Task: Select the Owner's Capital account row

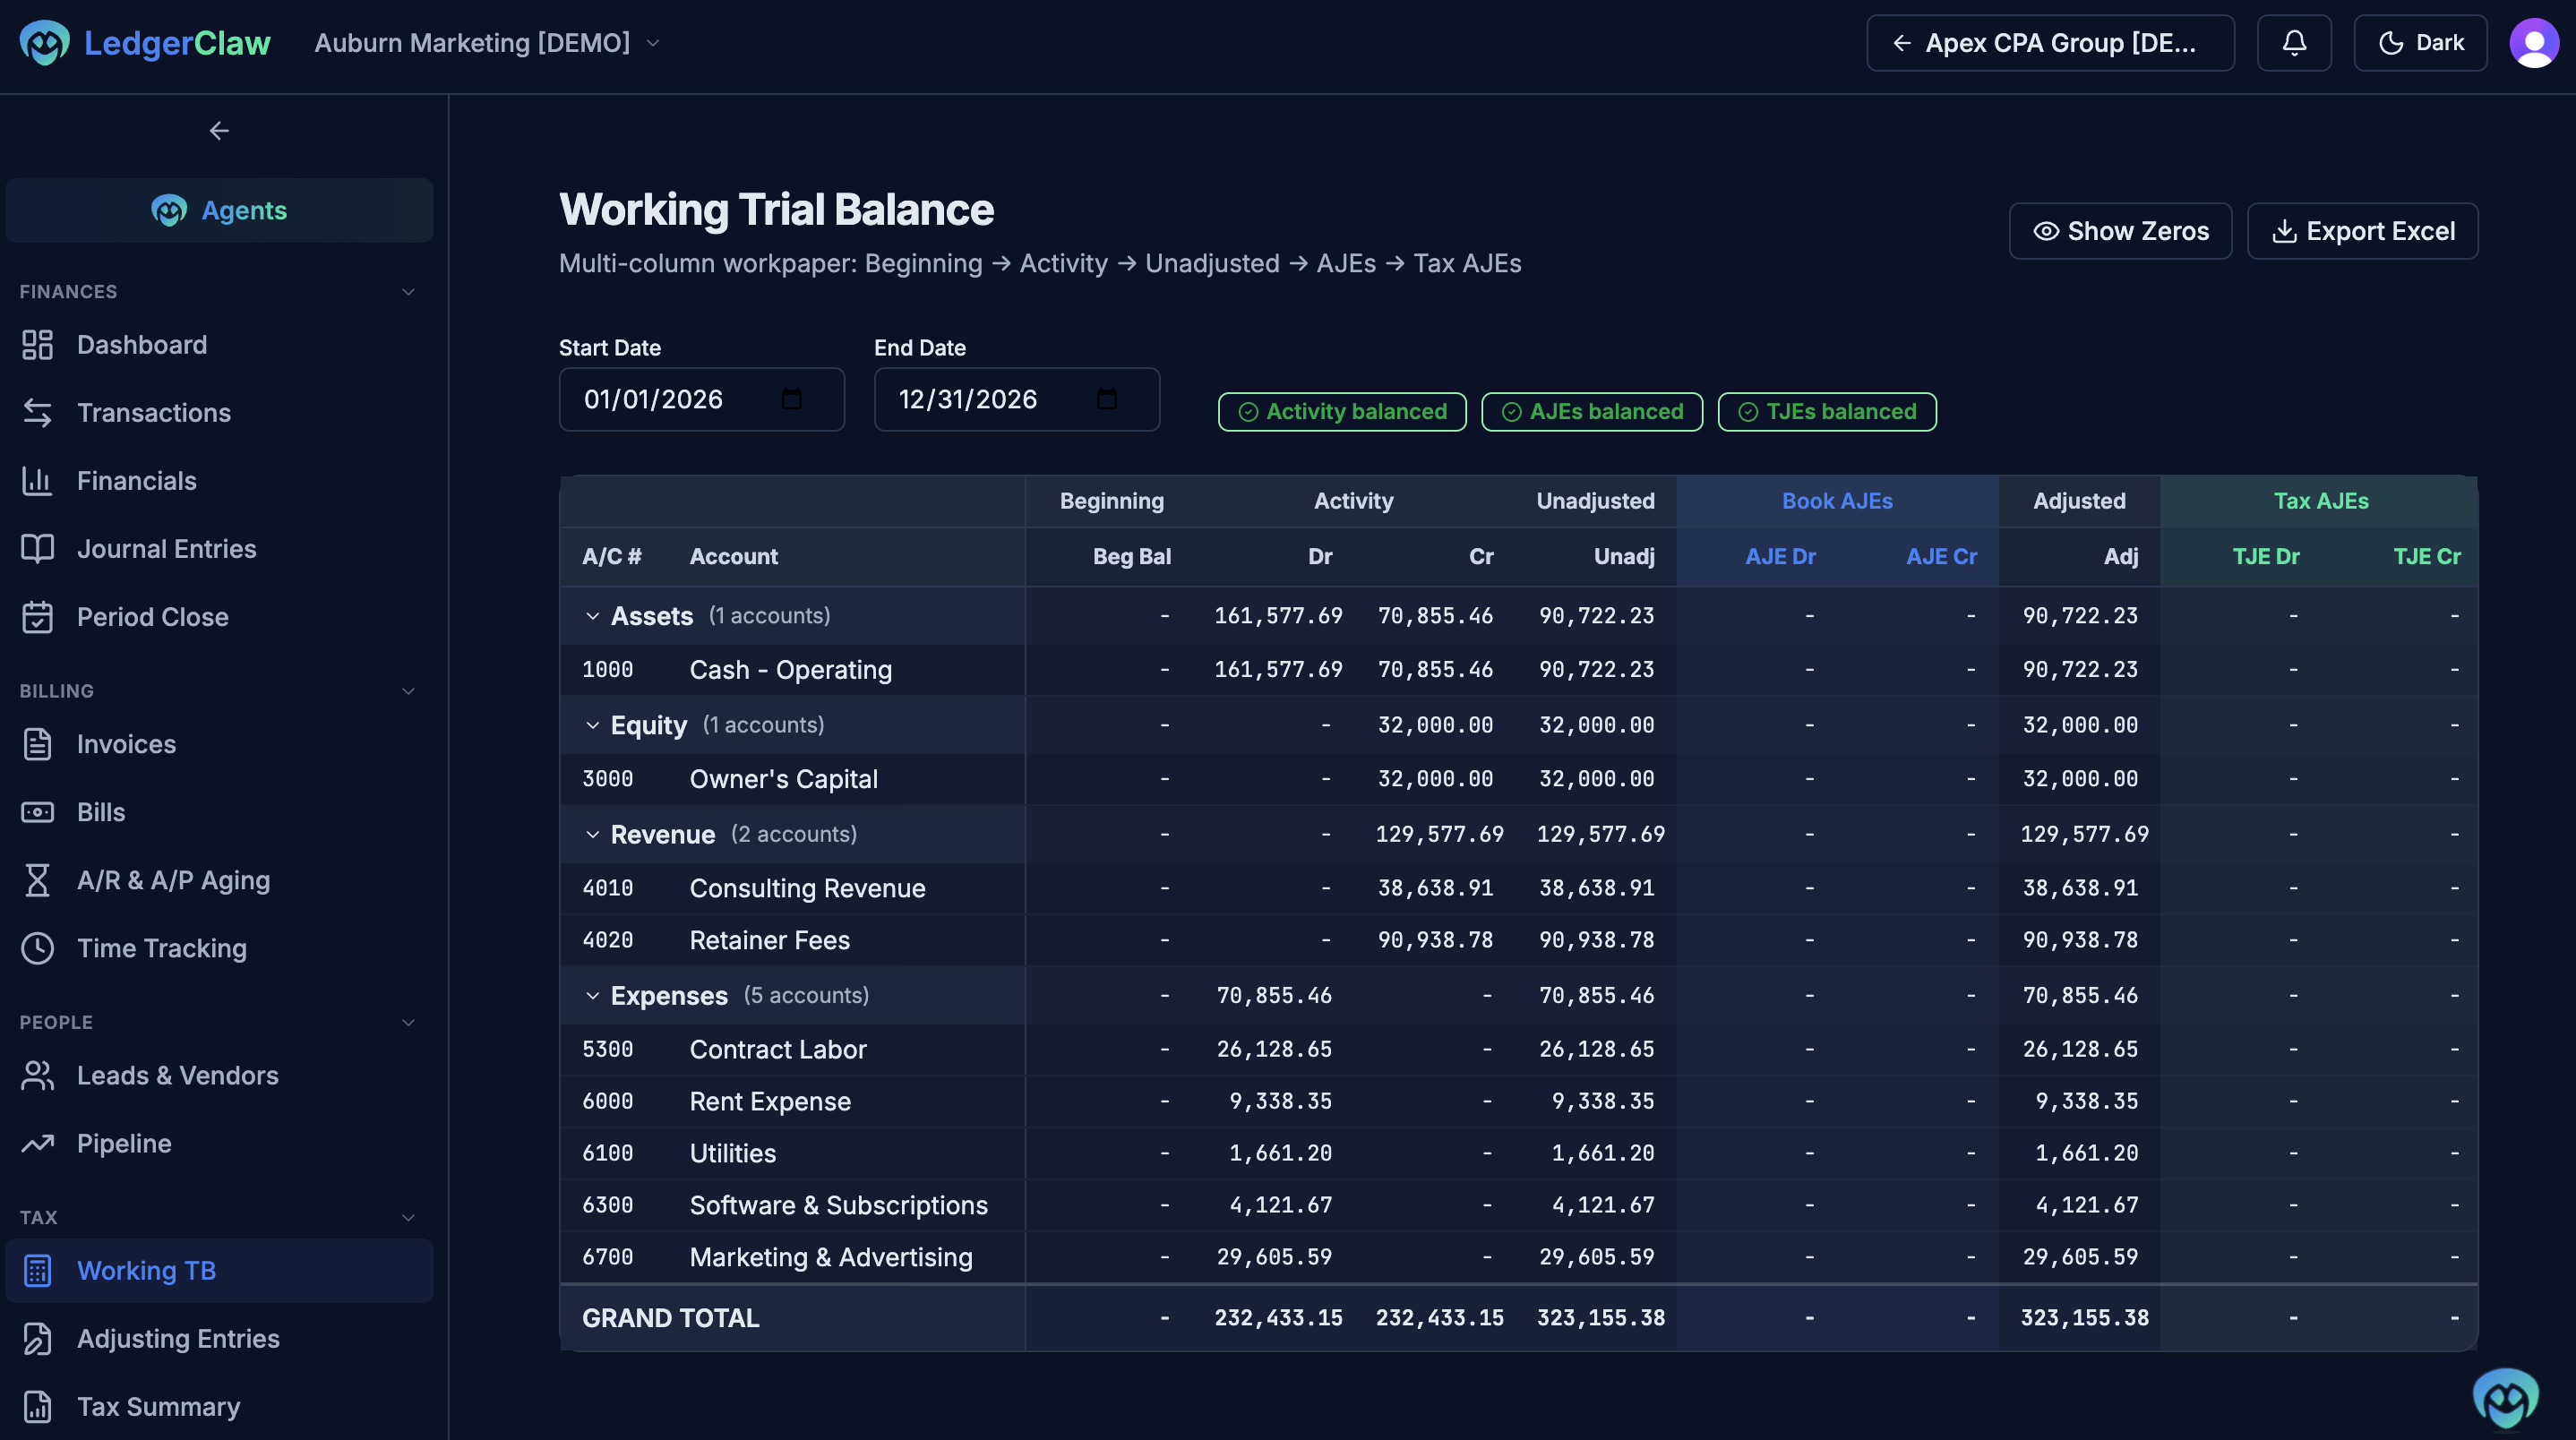Action: 1518,779
